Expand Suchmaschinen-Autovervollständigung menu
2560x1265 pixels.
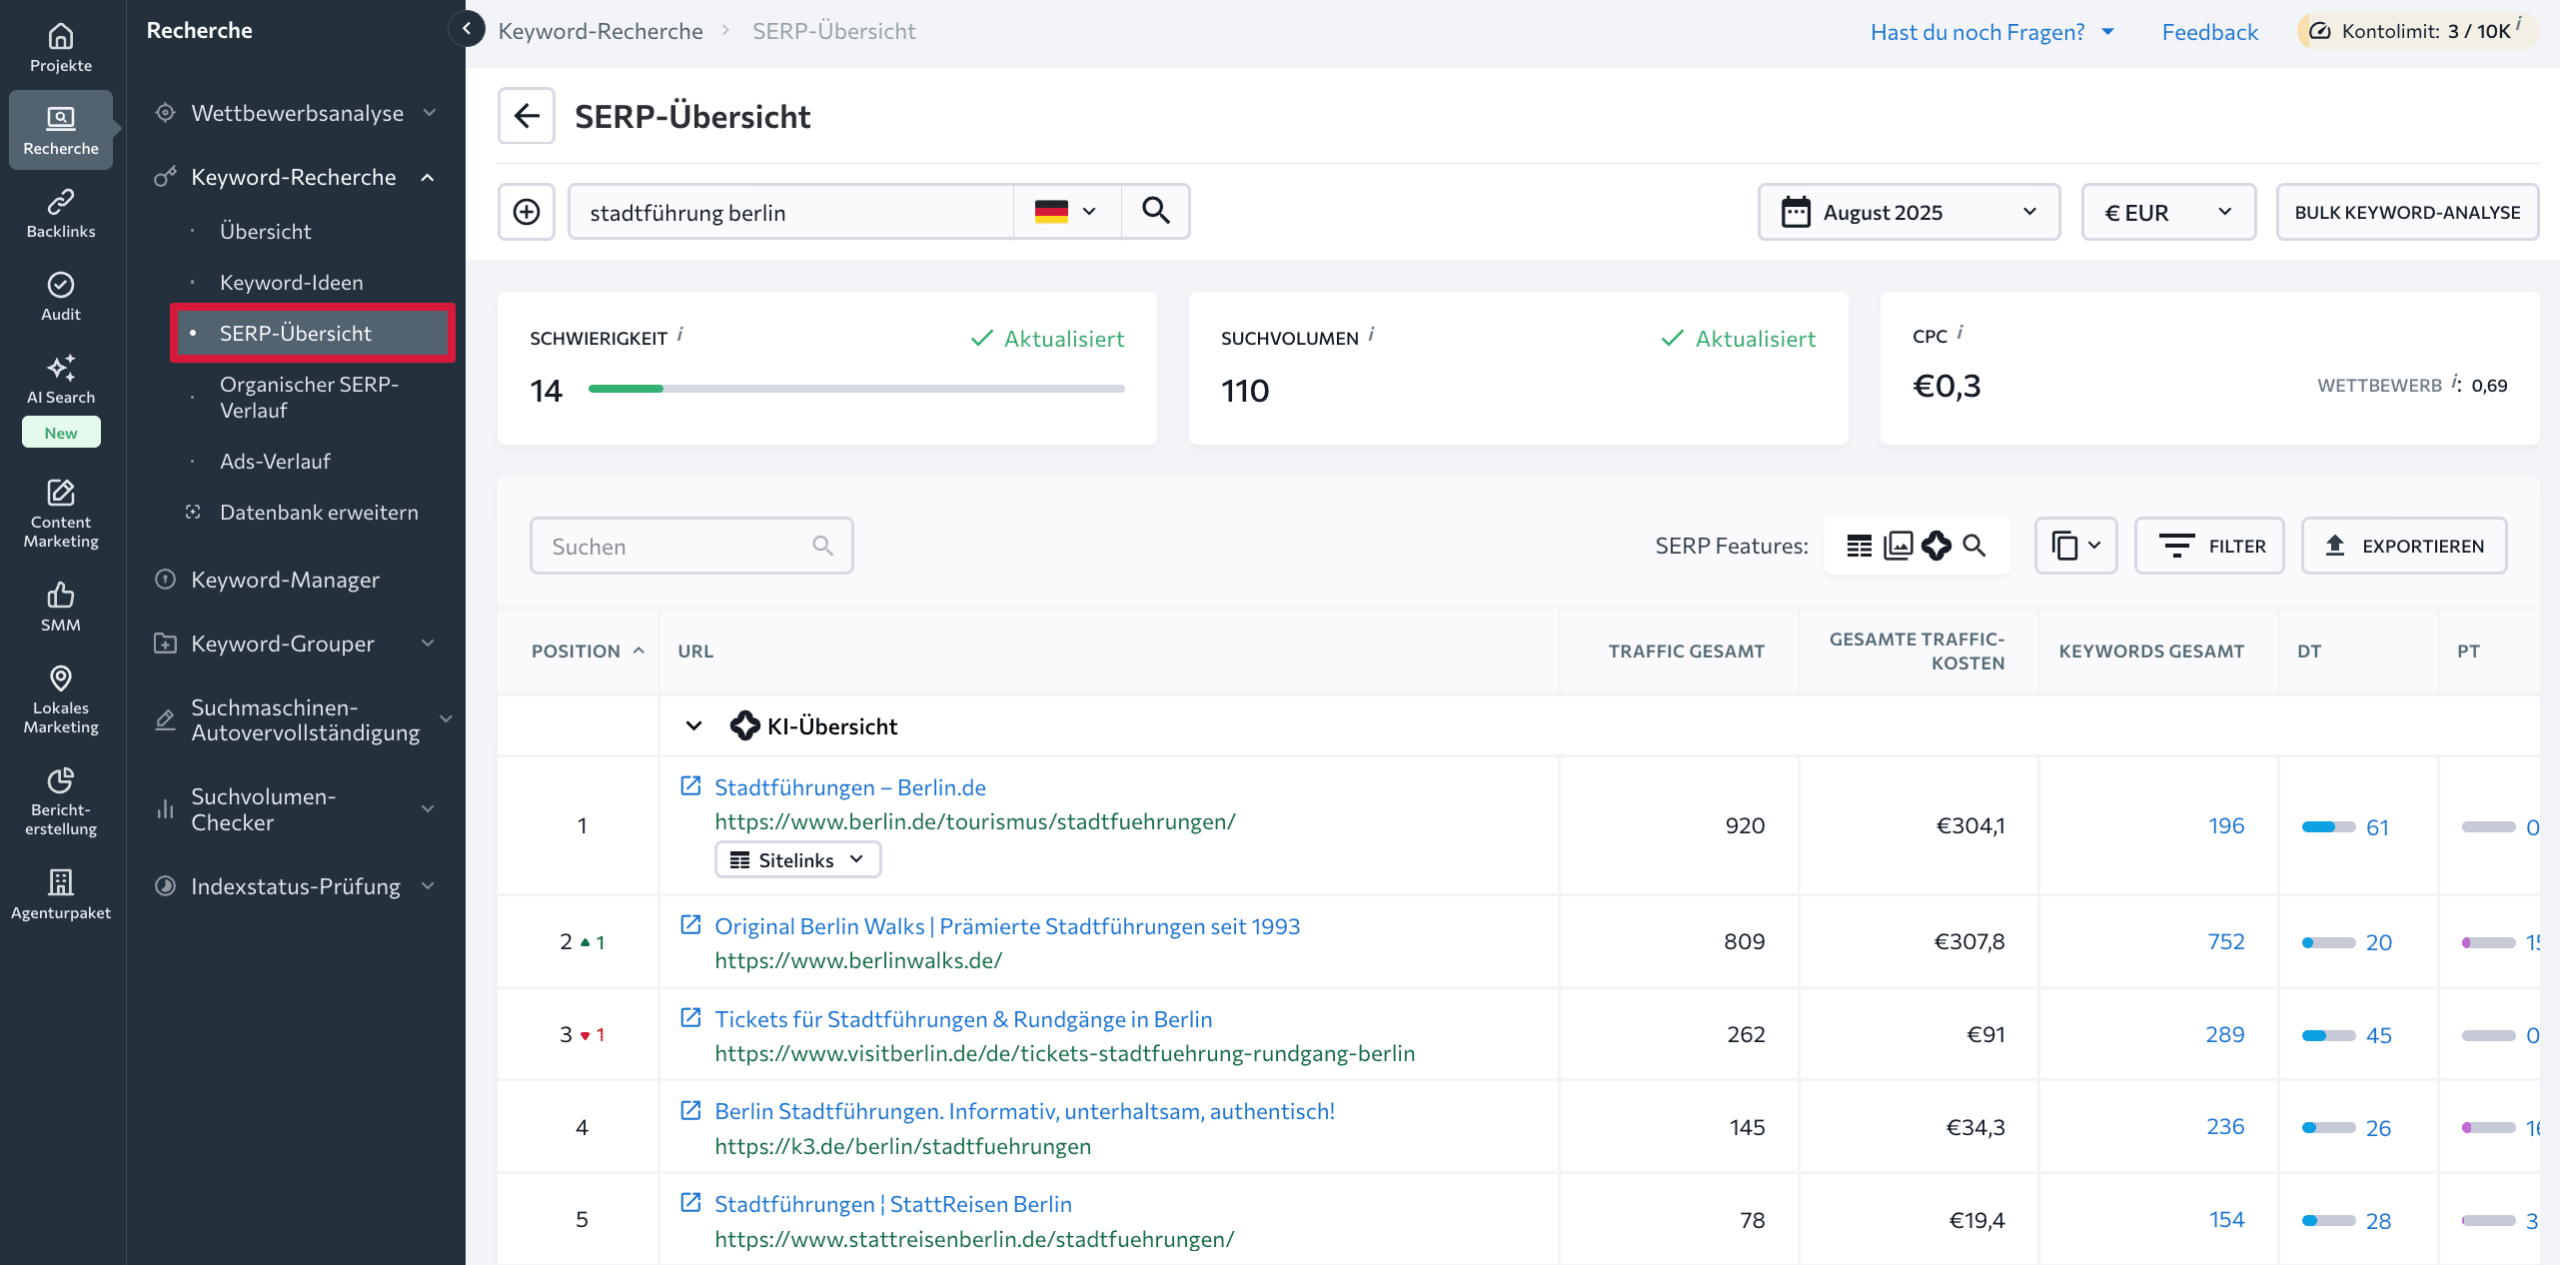click(x=446, y=719)
